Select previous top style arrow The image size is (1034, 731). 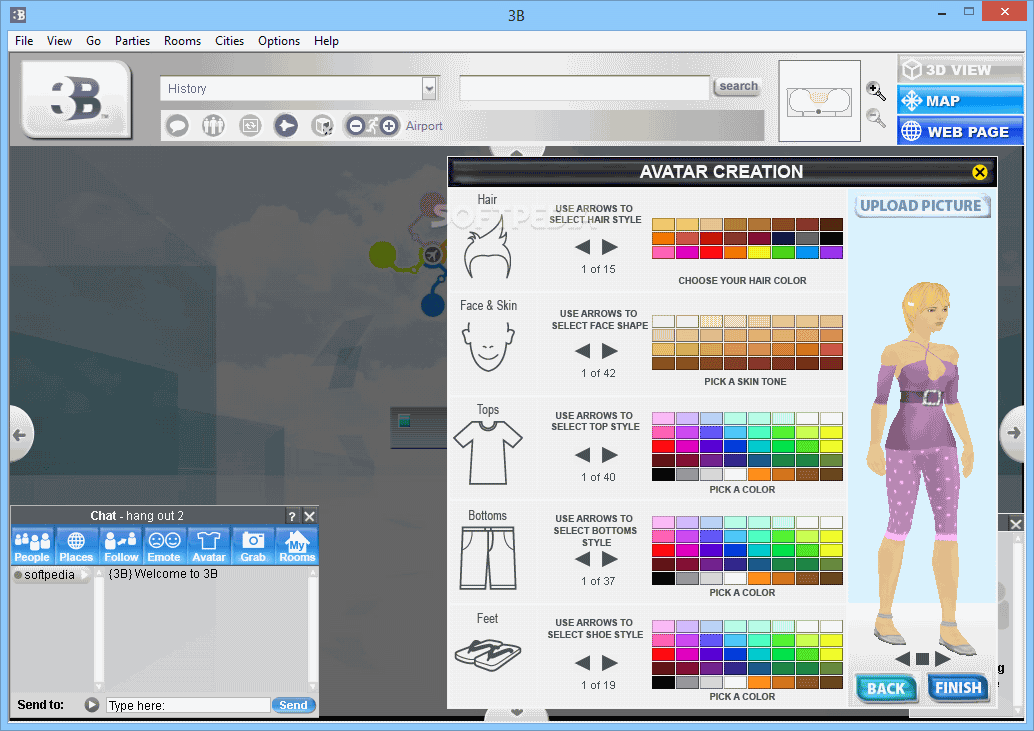[x=582, y=455]
